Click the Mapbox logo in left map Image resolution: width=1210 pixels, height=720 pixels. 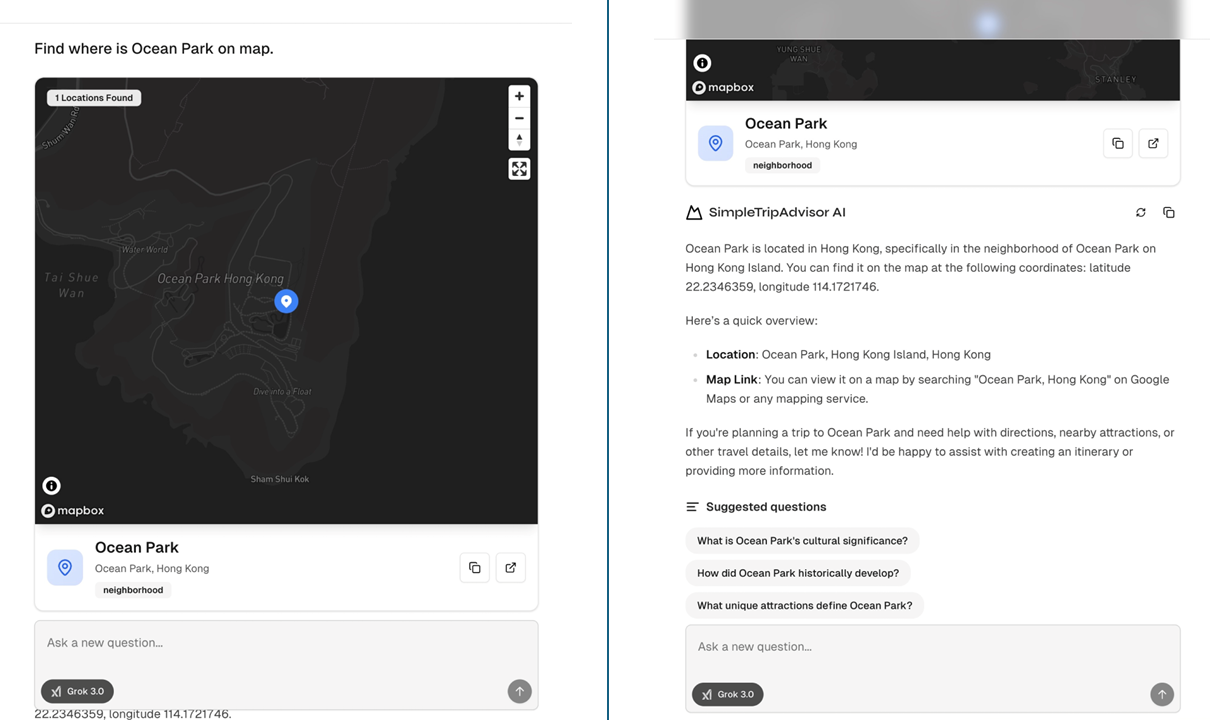(73, 511)
